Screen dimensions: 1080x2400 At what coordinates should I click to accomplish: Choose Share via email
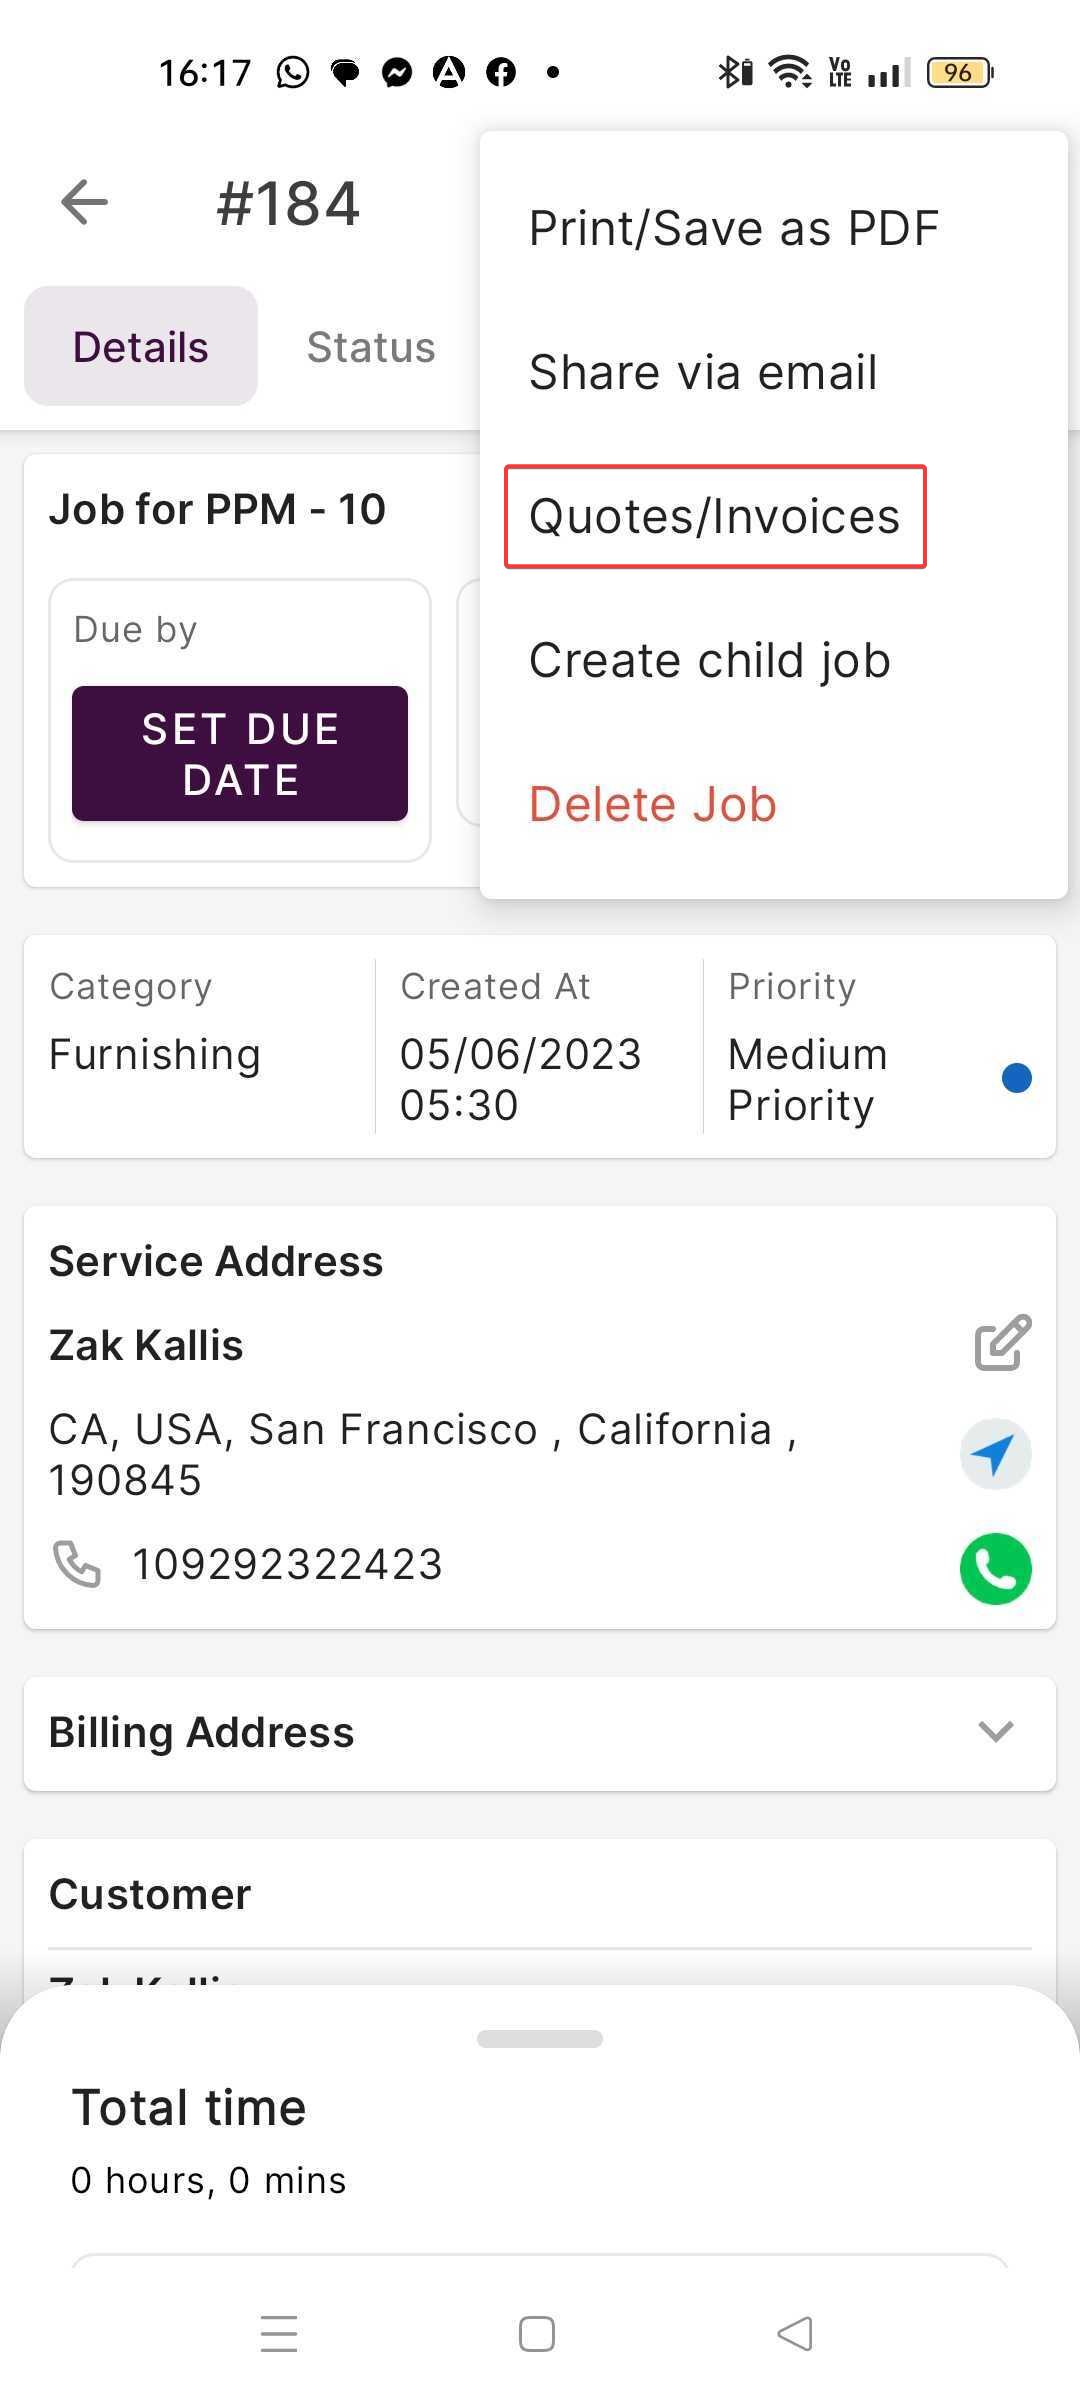(x=703, y=372)
